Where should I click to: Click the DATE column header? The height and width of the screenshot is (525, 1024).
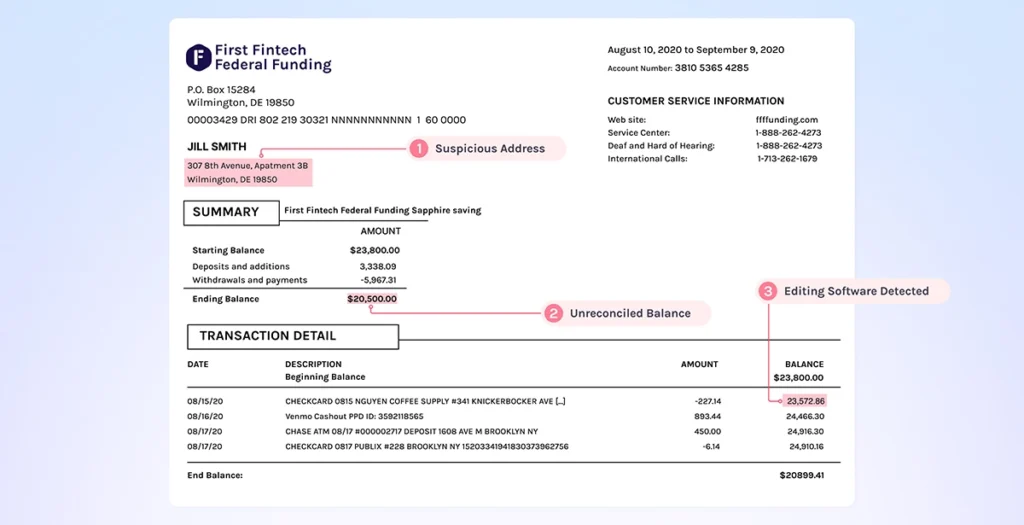click(198, 364)
